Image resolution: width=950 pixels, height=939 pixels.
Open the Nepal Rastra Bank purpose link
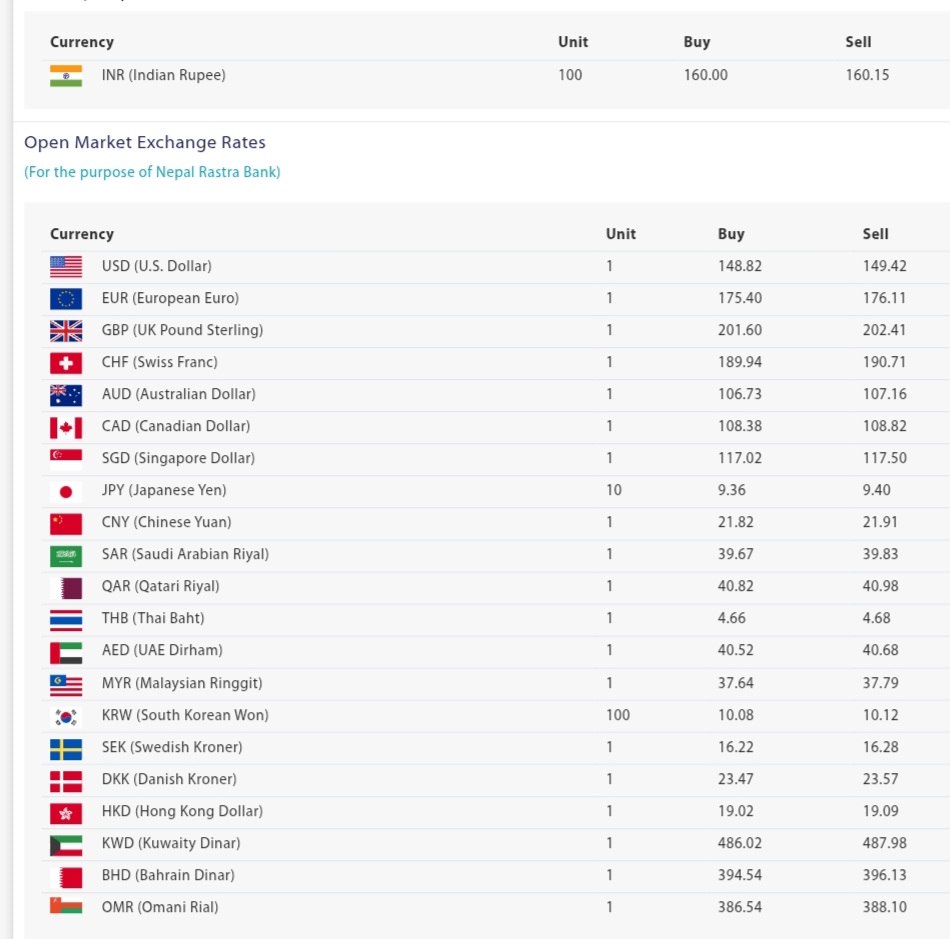tap(152, 172)
